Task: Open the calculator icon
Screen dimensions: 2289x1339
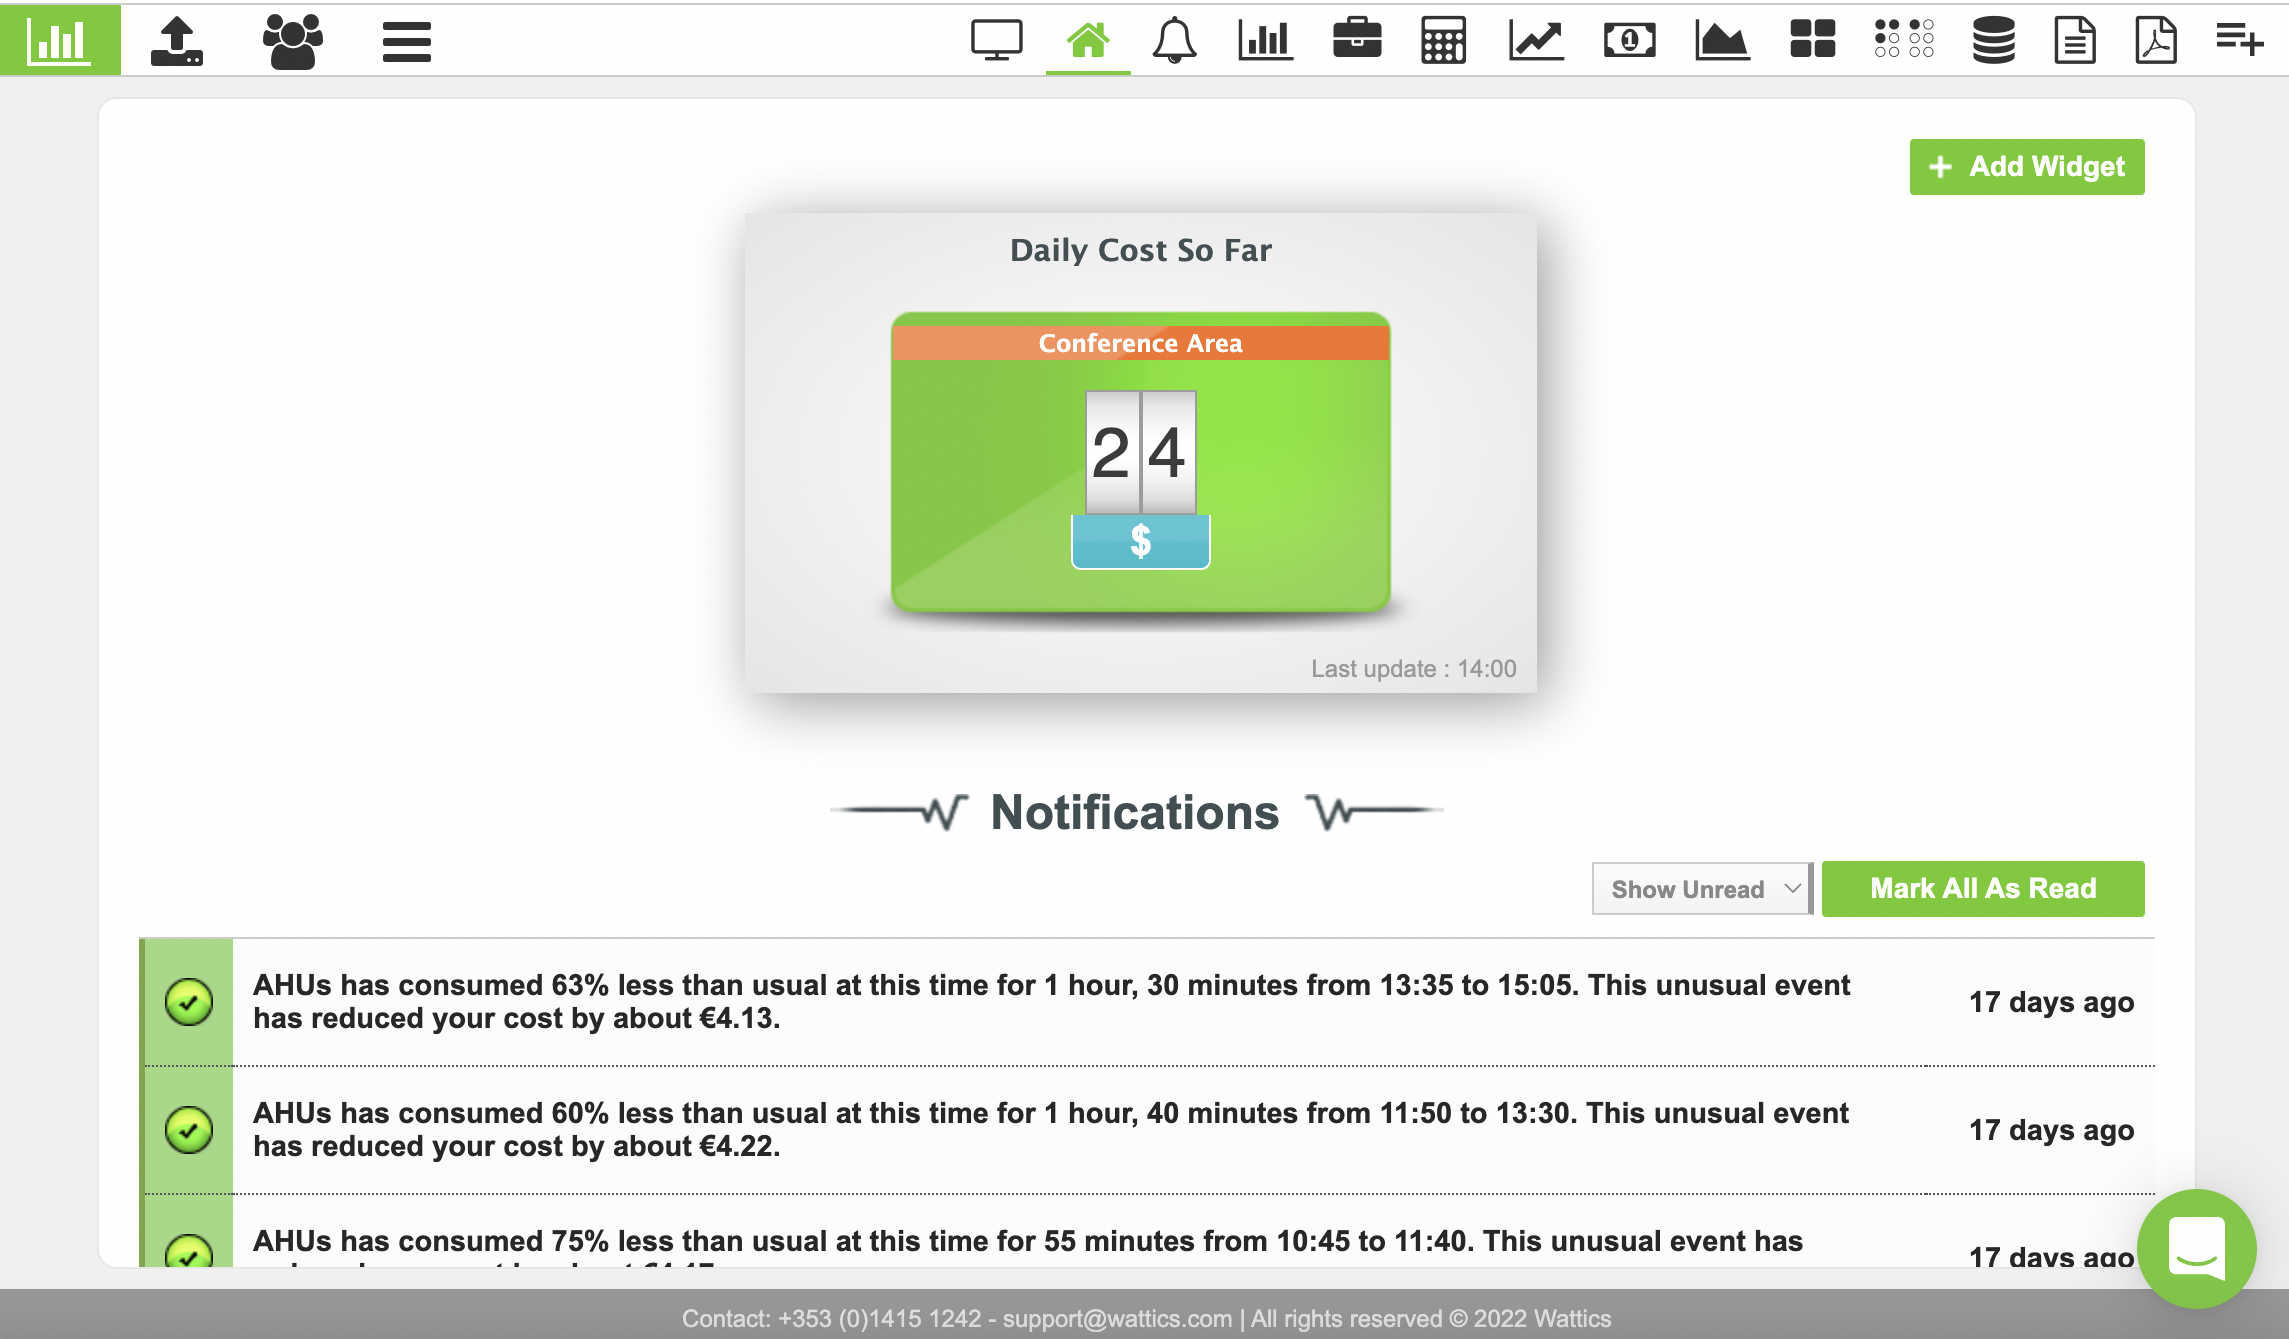Action: tap(1443, 41)
